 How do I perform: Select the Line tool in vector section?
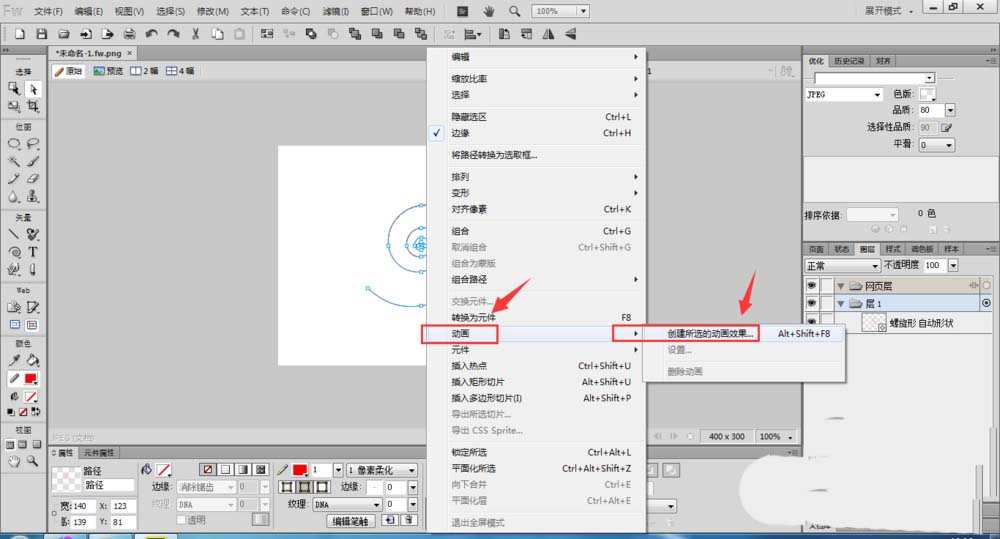click(x=14, y=234)
